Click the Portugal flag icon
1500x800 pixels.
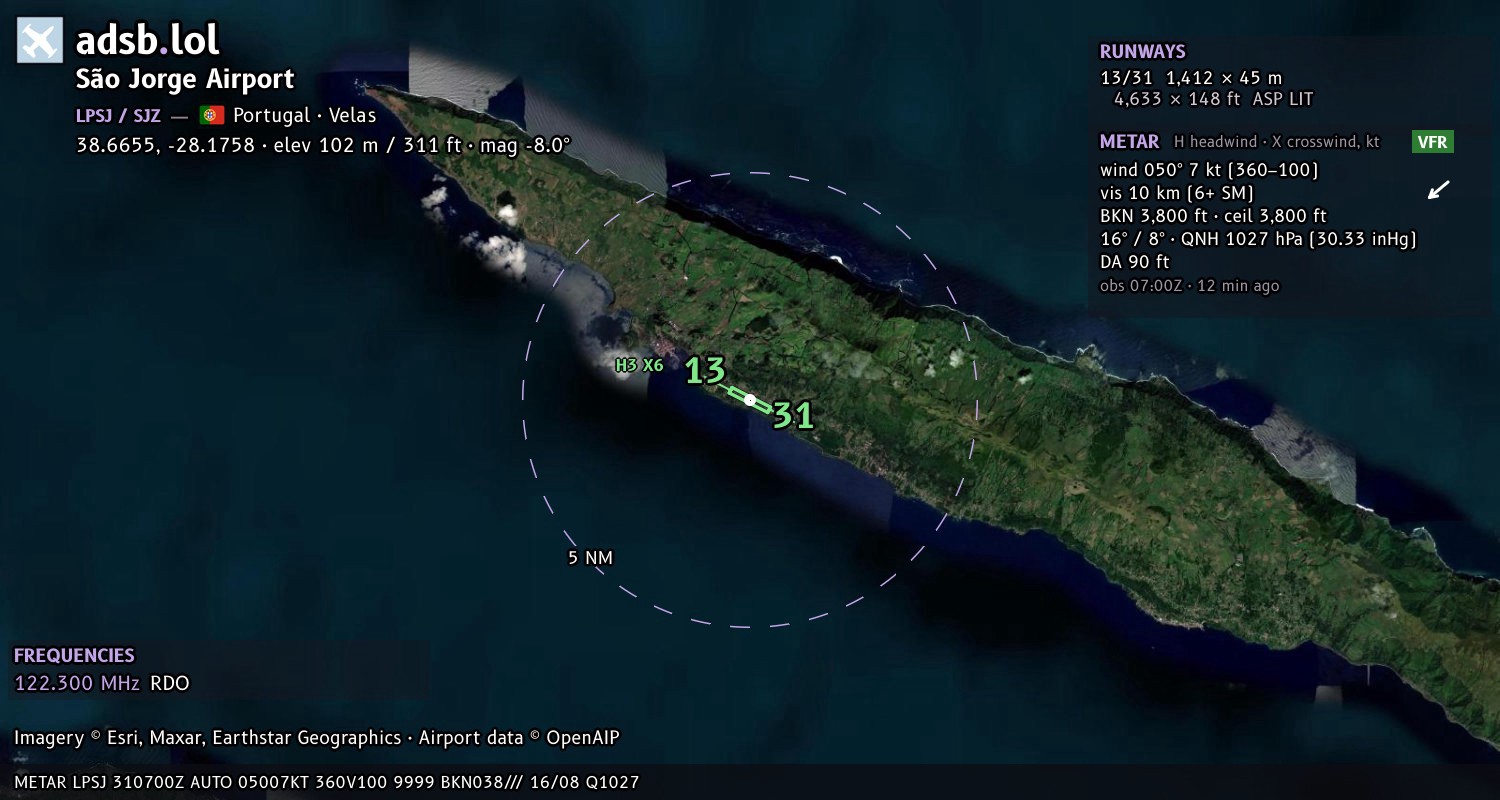[x=211, y=115]
